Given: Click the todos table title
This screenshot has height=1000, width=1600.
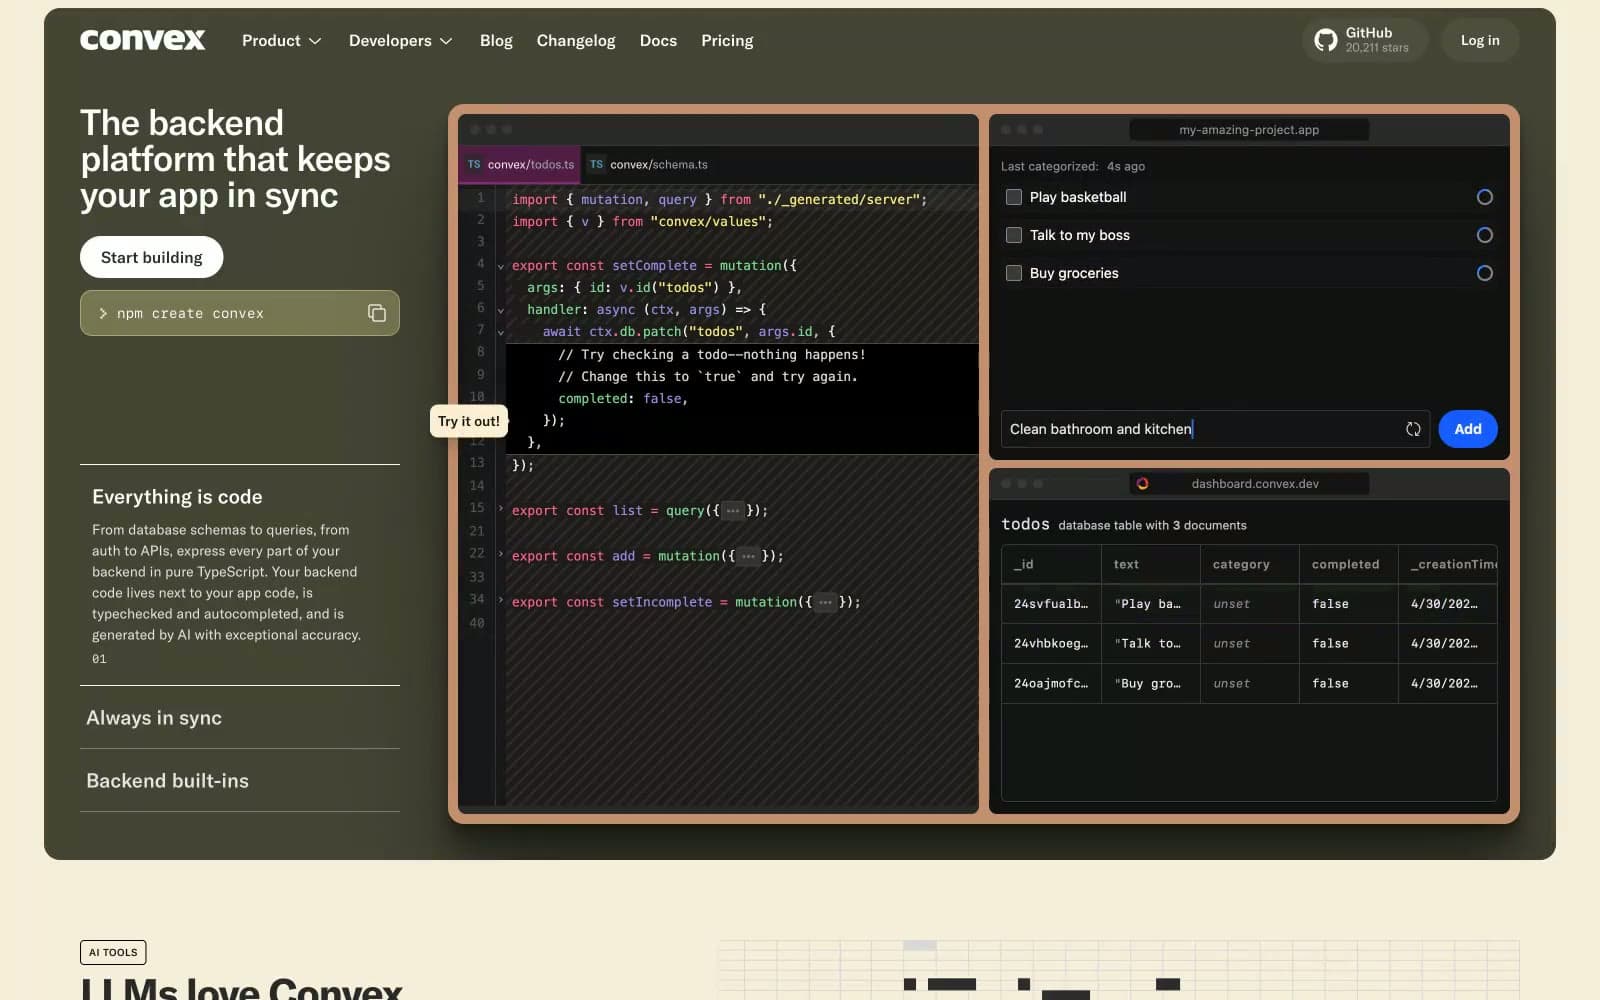Looking at the screenshot, I should pos(1025,524).
